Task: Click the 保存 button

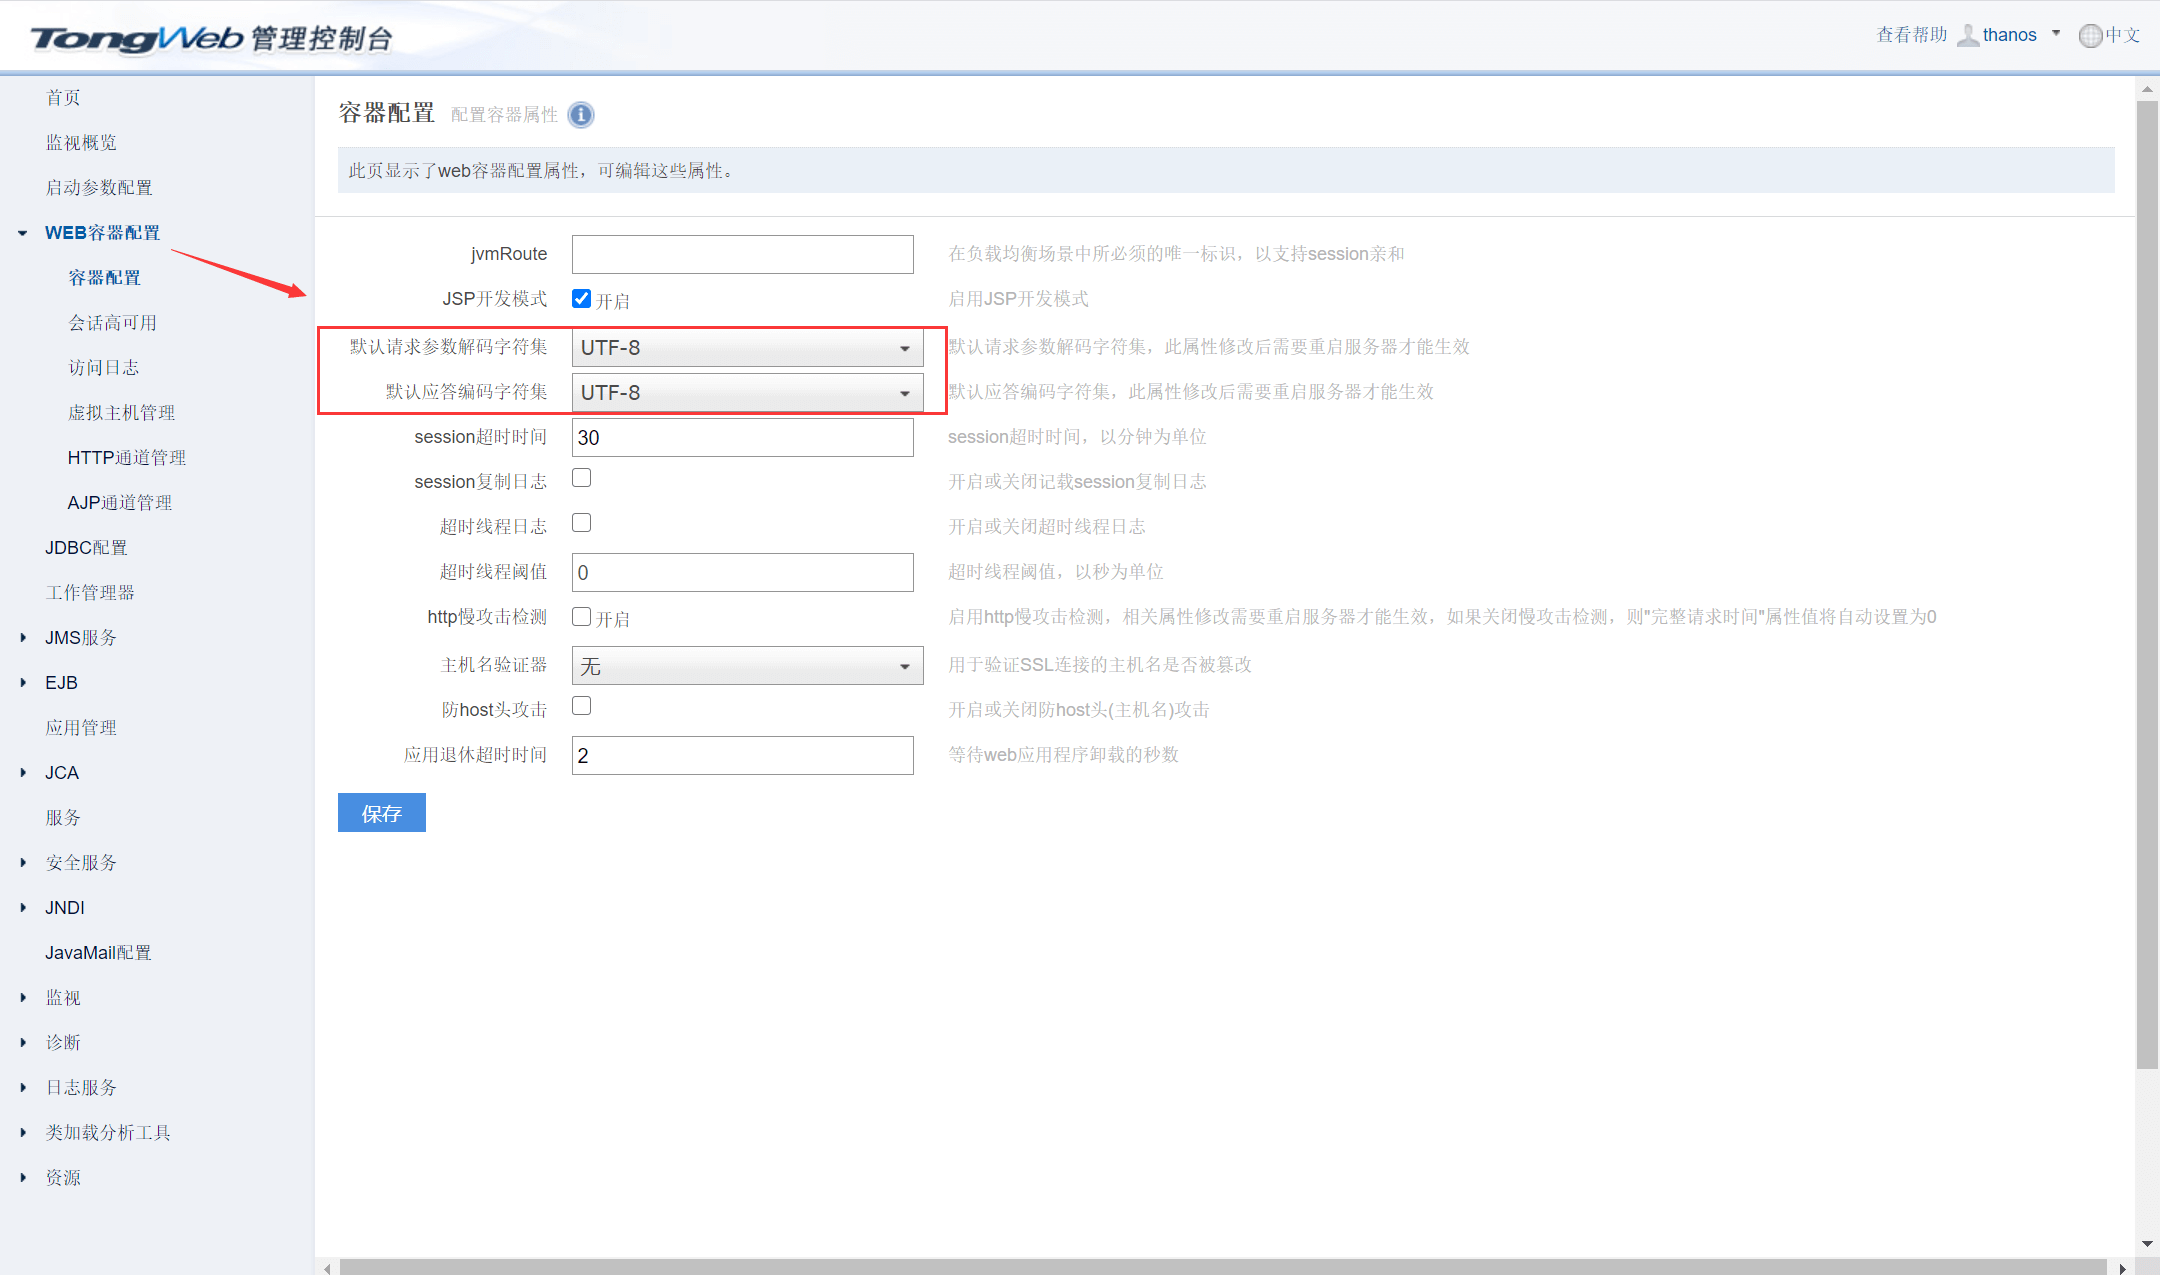Action: coord(381,813)
